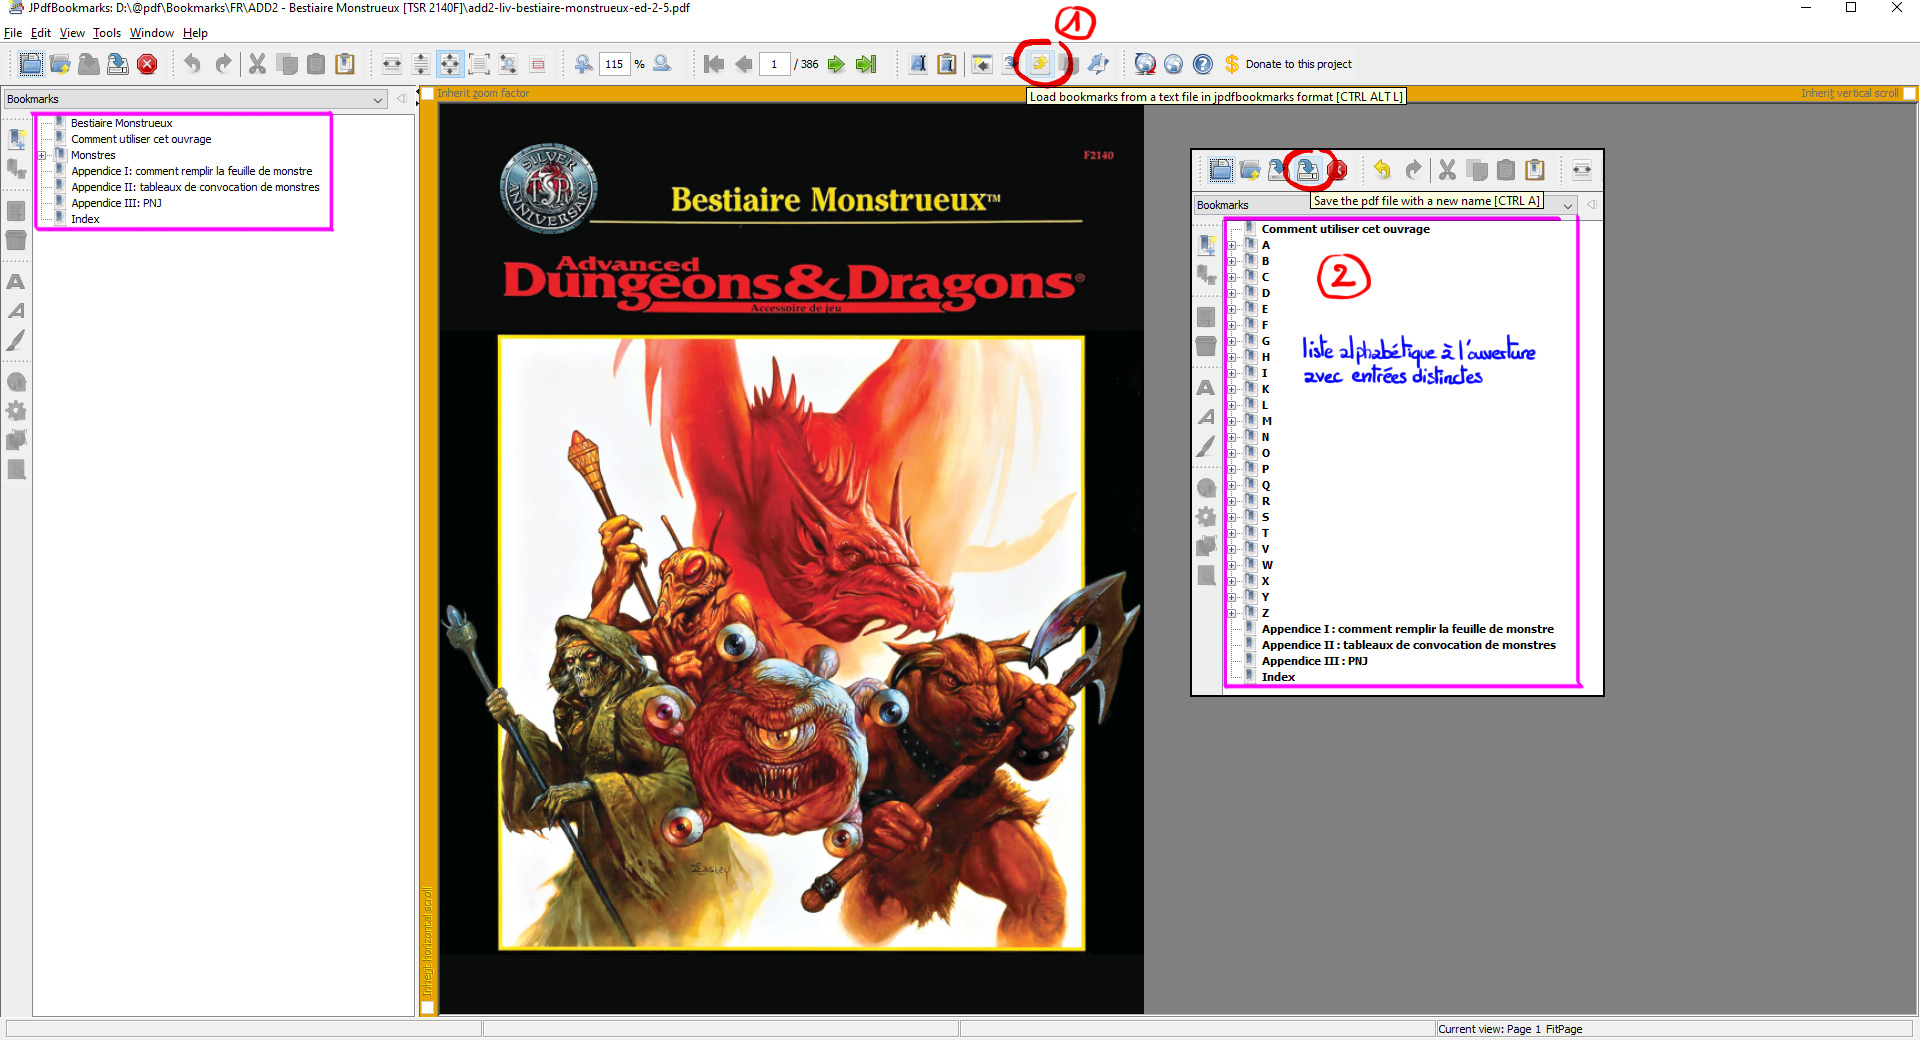Click the Zoom In magnifier icon
Screen dimensions: 1920x1040
pyautogui.click(x=584, y=64)
